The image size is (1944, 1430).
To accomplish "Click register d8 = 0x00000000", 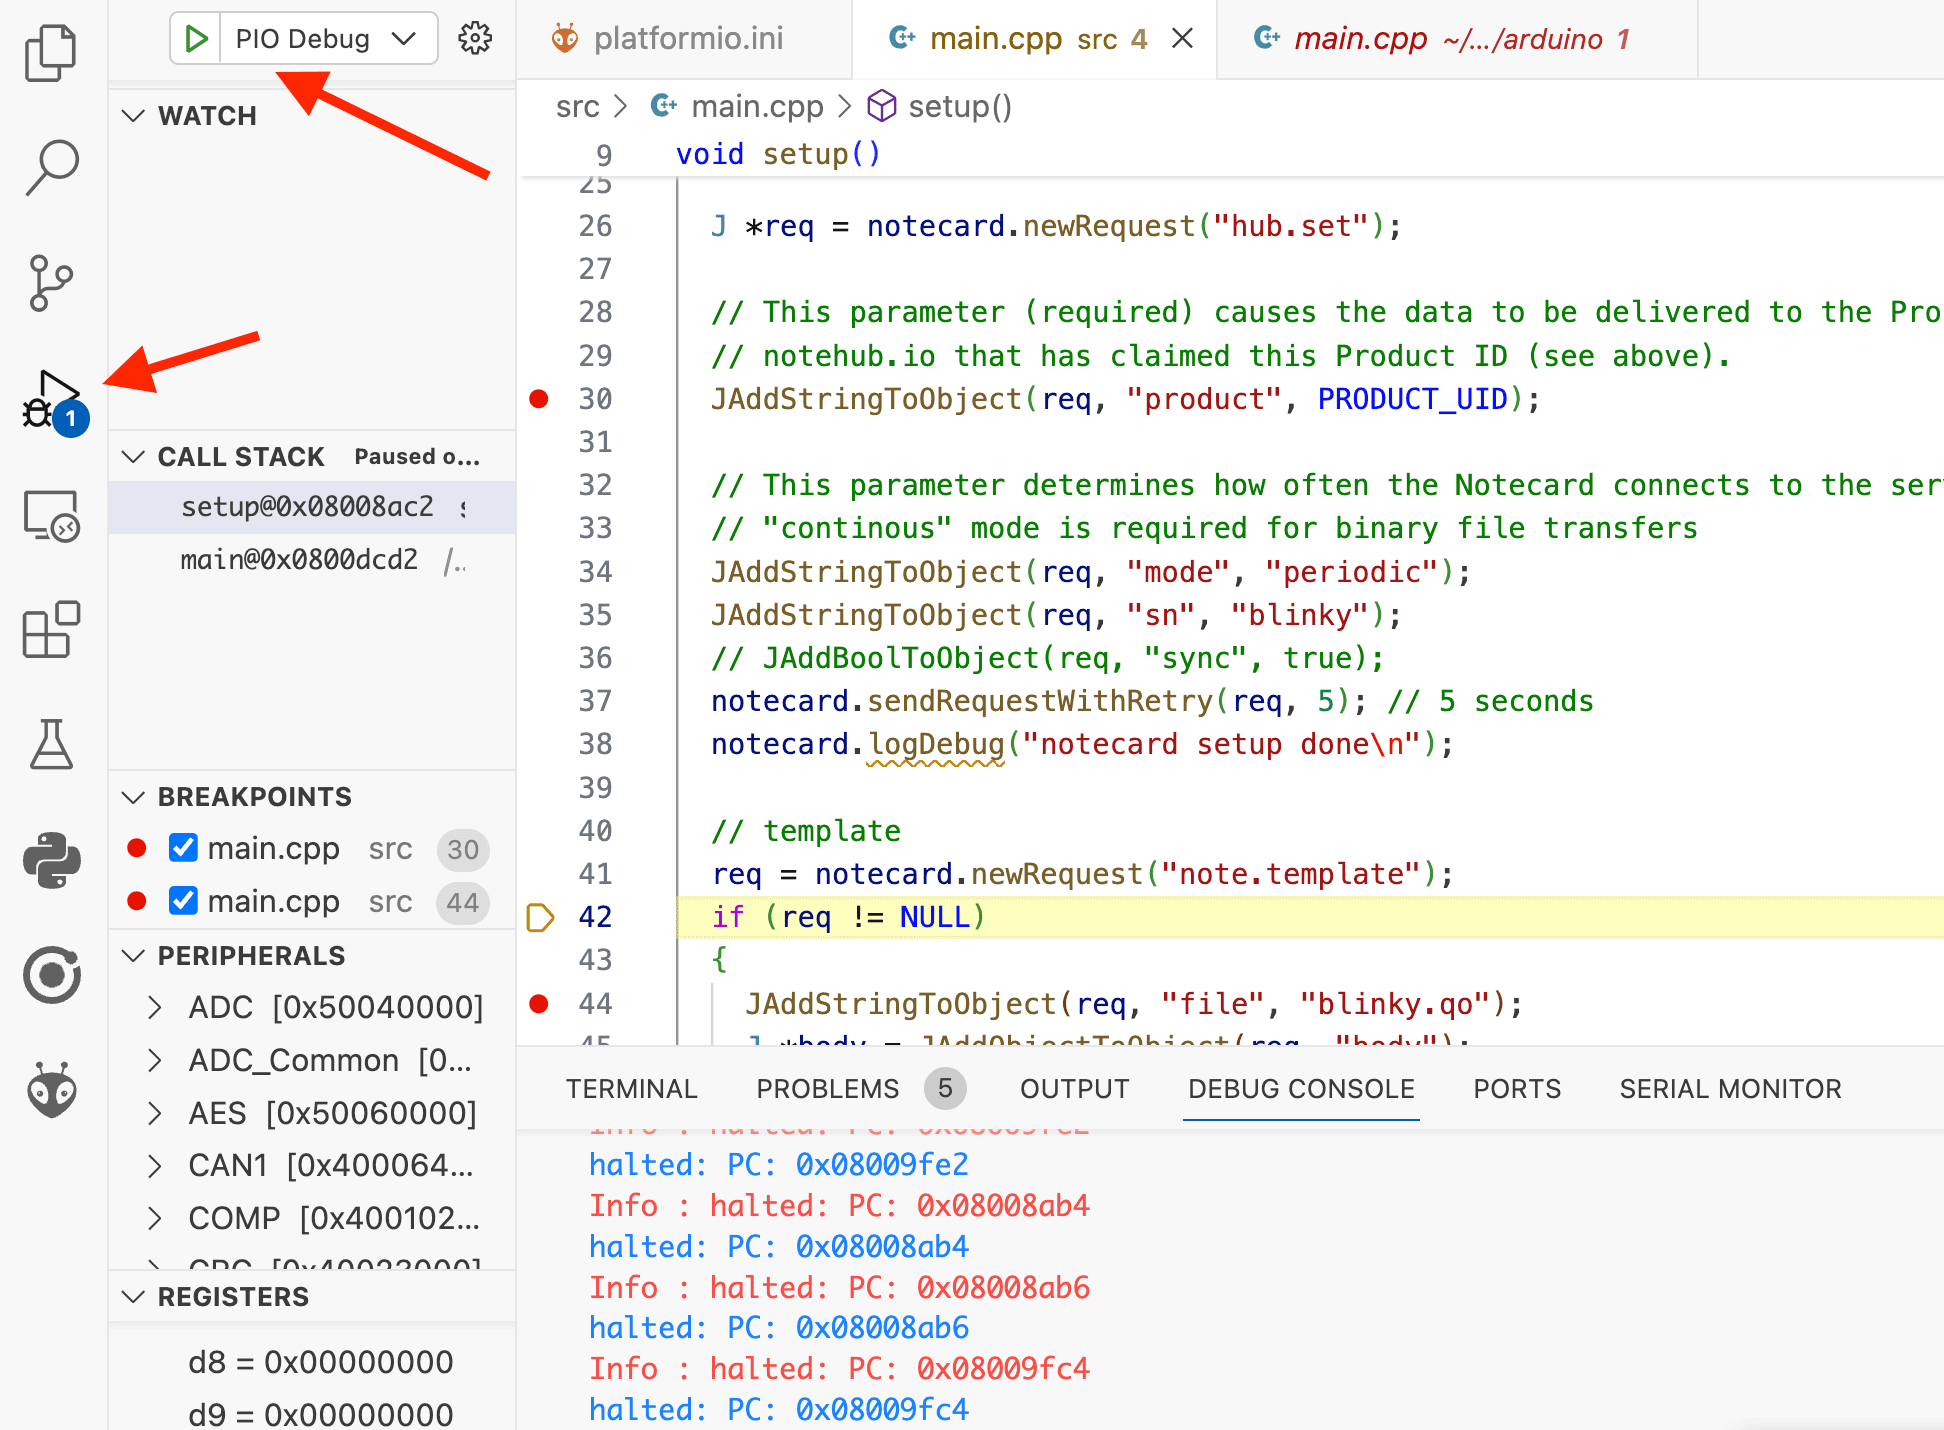I will pos(320,1362).
